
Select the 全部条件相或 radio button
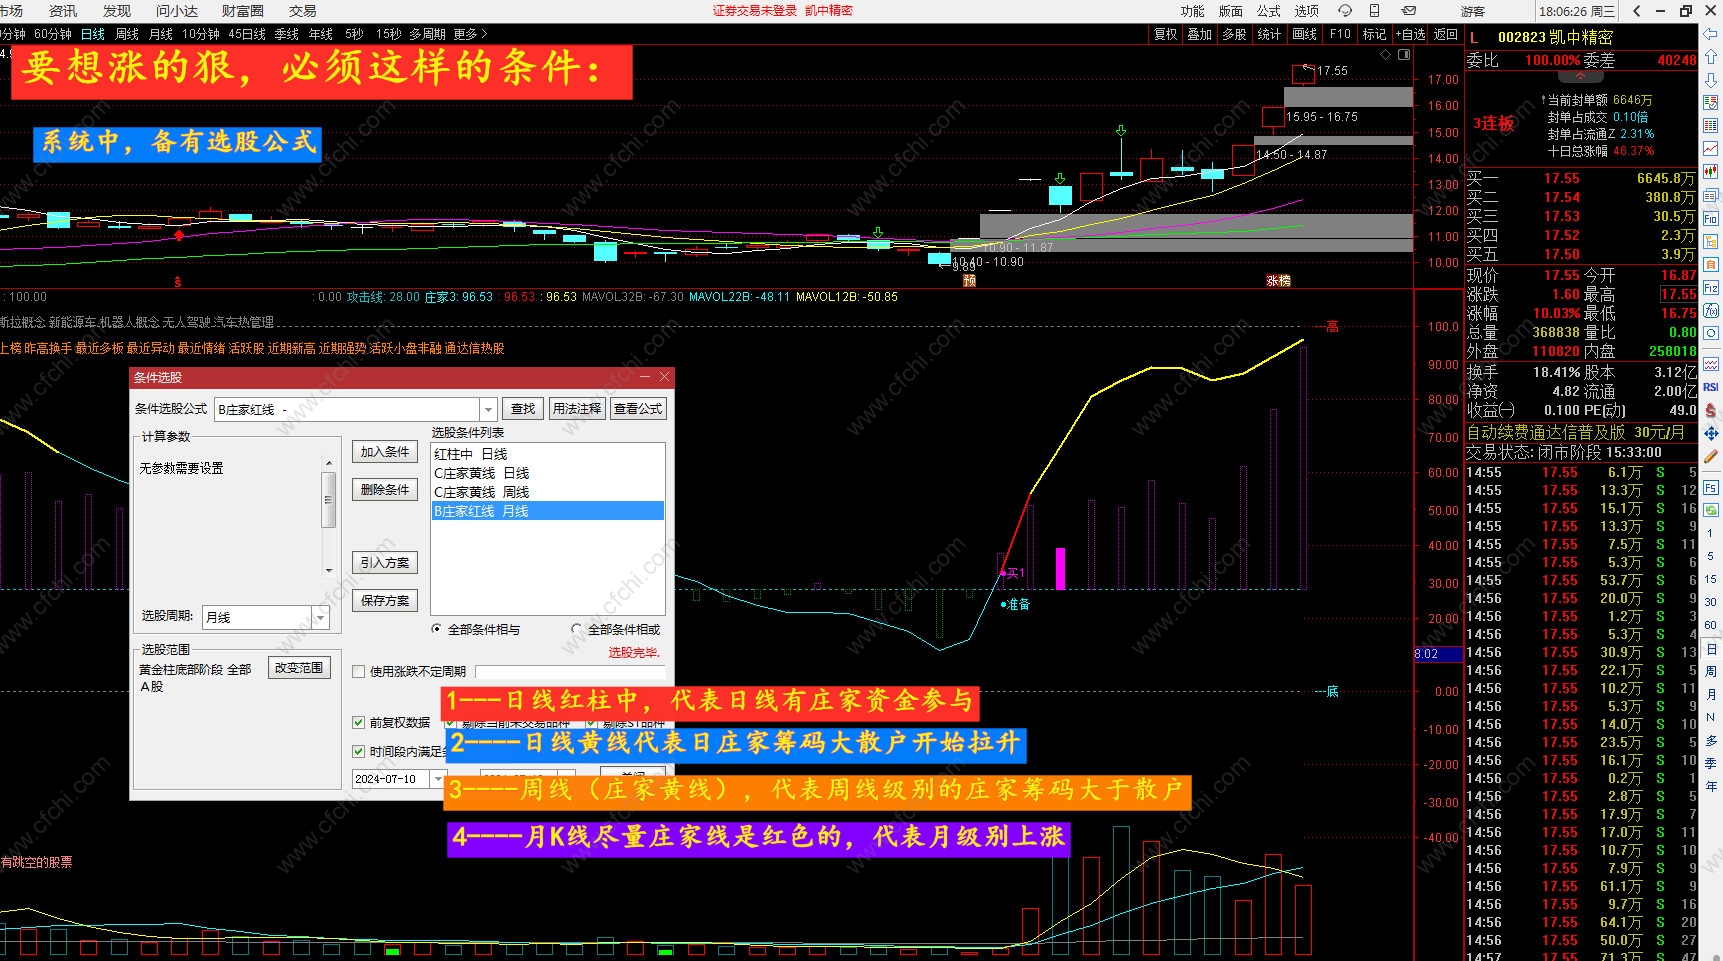pyautogui.click(x=576, y=629)
